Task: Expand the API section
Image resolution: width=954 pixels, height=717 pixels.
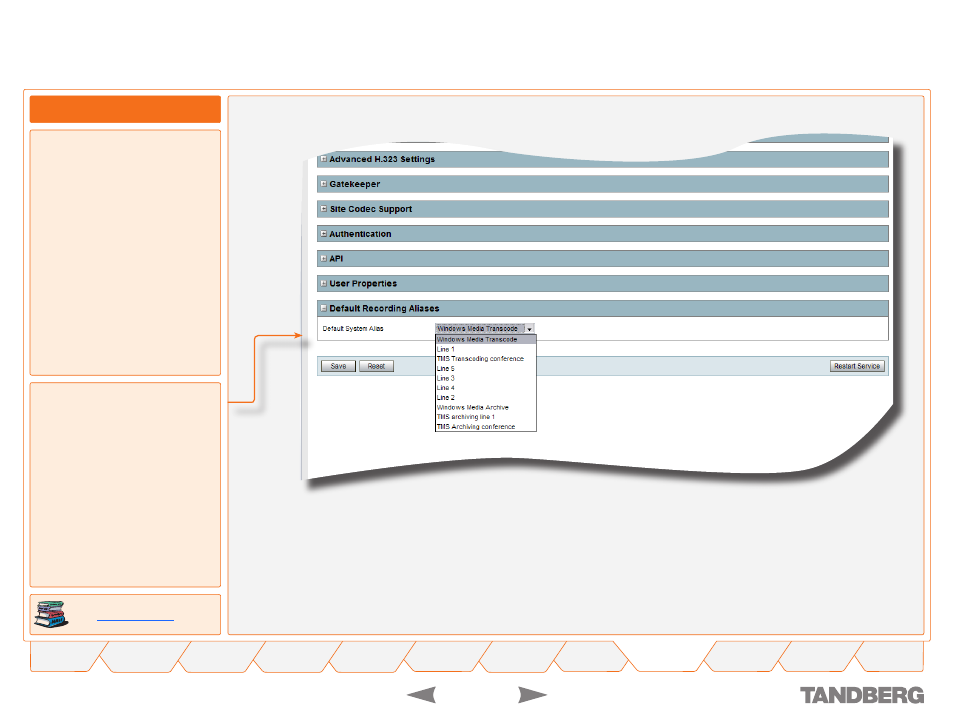Action: point(324,259)
